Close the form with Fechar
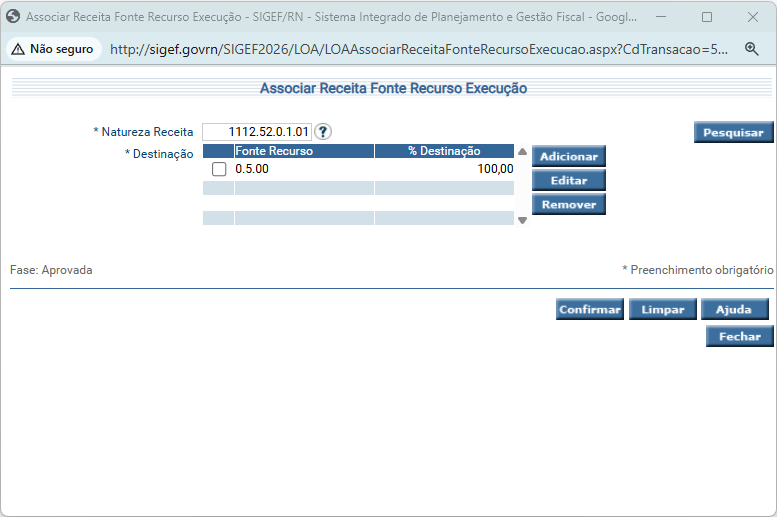The image size is (777, 517). tap(739, 337)
